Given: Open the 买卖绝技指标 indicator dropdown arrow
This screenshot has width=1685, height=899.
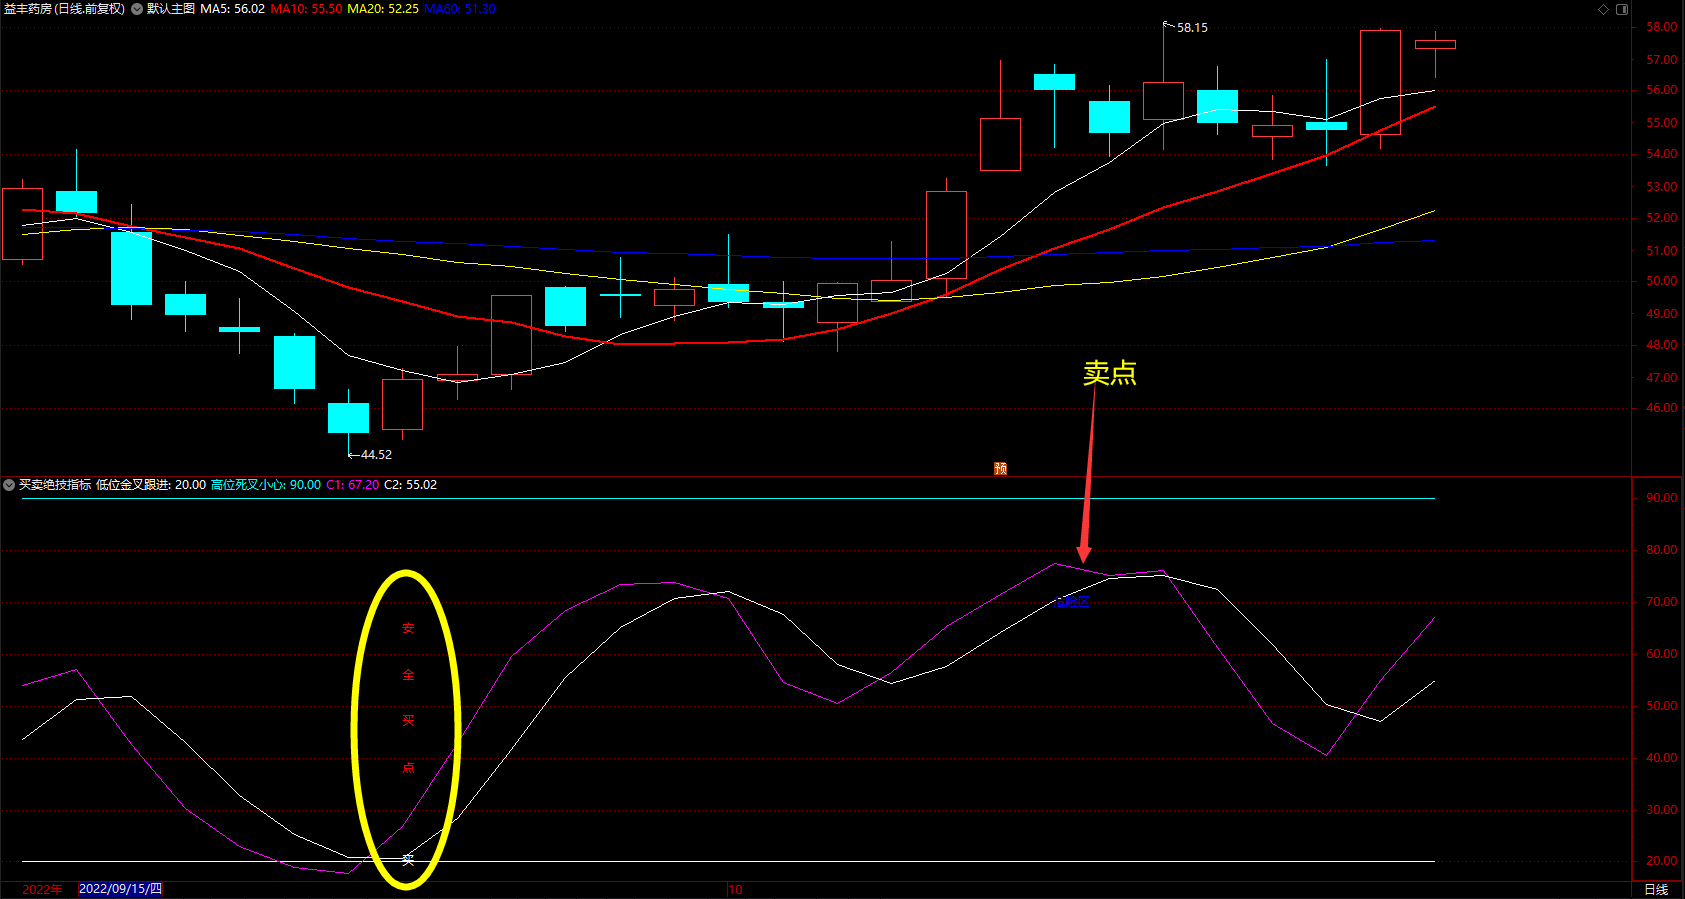Looking at the screenshot, I should [9, 485].
